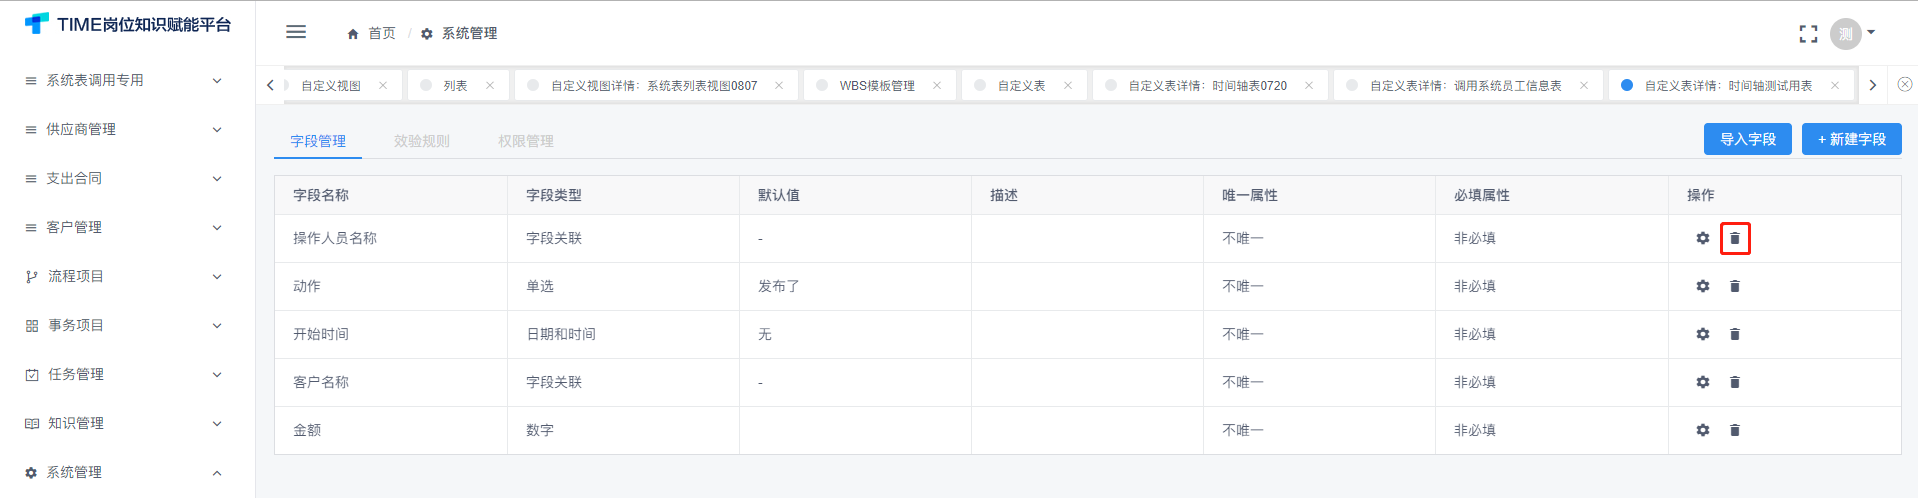
Task: Open the 系统表列表视图0807 detail tab
Action: click(654, 86)
